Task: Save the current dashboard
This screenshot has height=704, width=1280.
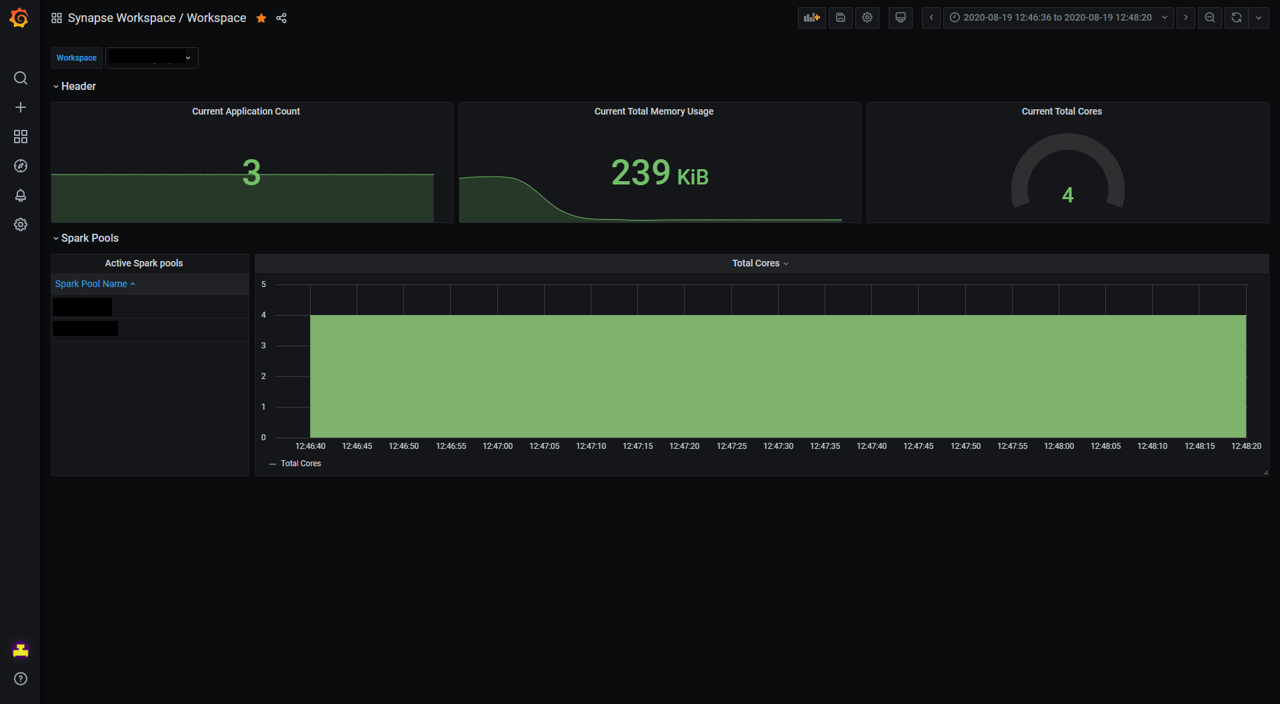Action: pyautogui.click(x=839, y=17)
